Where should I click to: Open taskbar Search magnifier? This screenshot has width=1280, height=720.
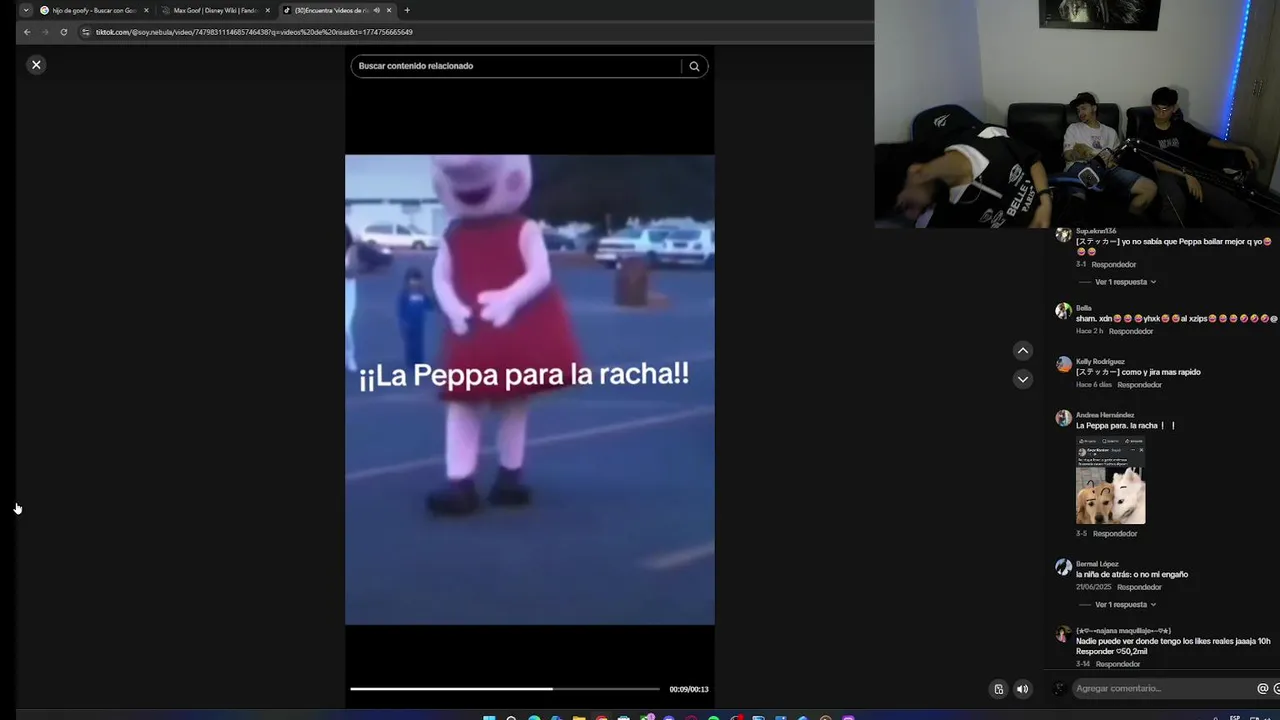pyautogui.click(x=511, y=717)
